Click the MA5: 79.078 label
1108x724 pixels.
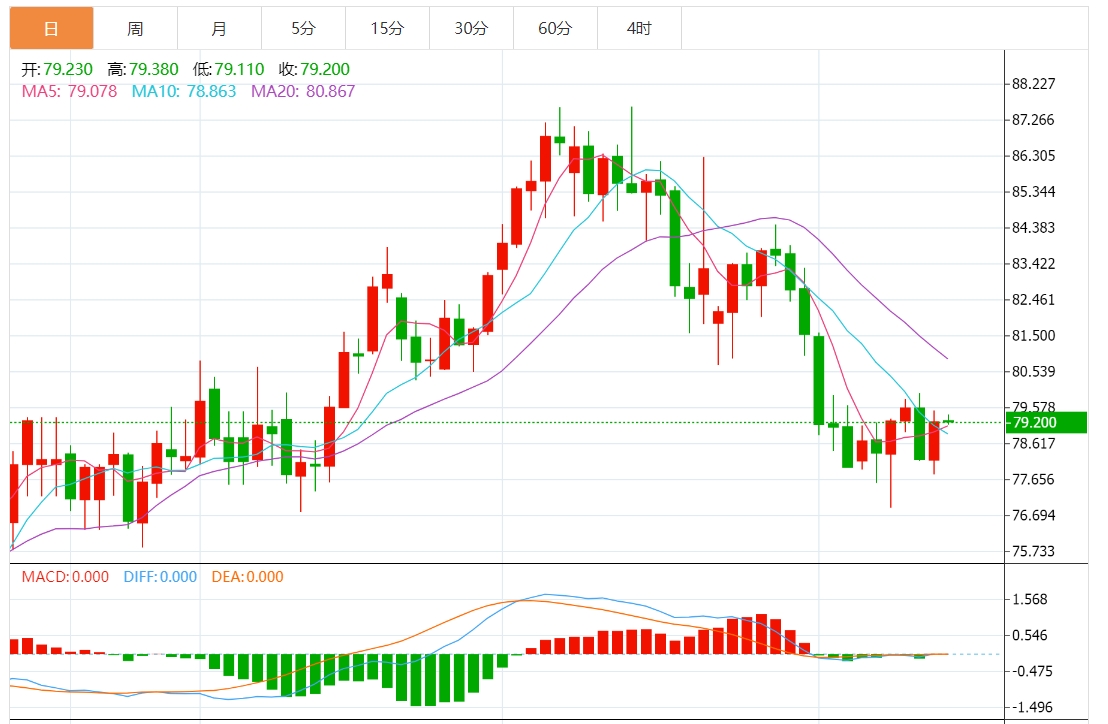[x=69, y=91]
